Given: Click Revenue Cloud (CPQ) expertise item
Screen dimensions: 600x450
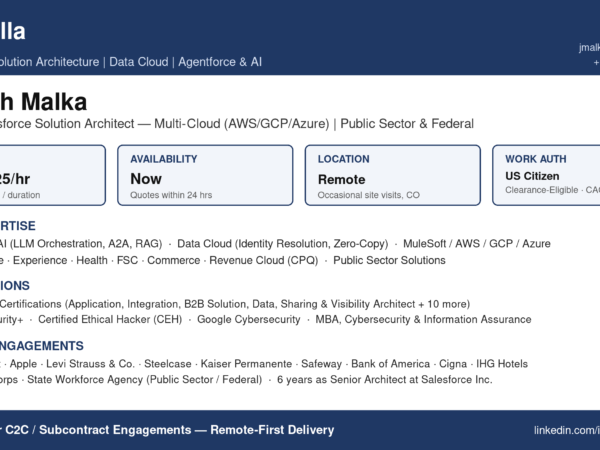Looking at the screenshot, I should (x=264, y=260).
